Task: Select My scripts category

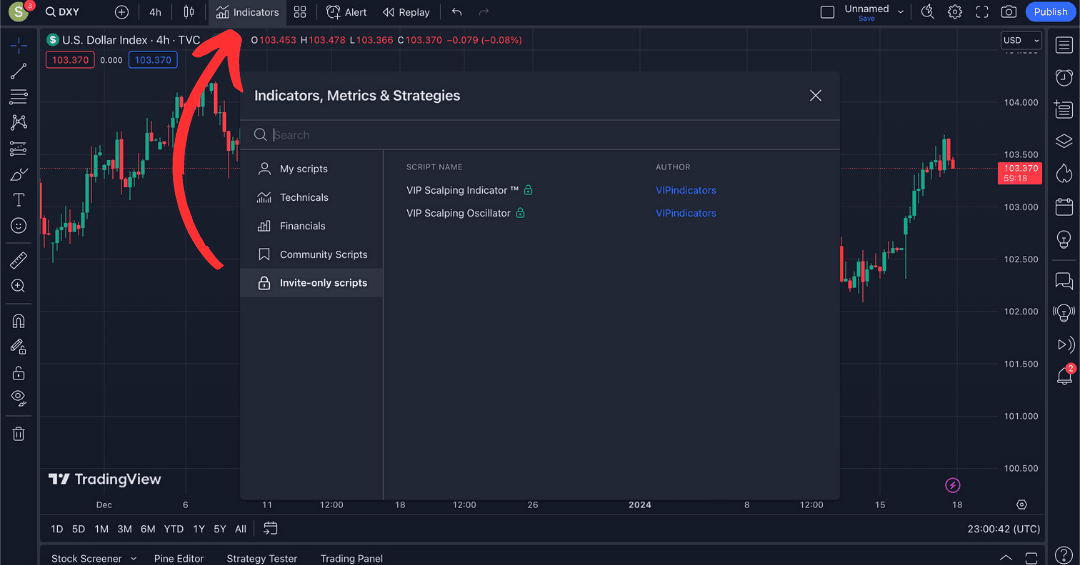Action: 312,169
